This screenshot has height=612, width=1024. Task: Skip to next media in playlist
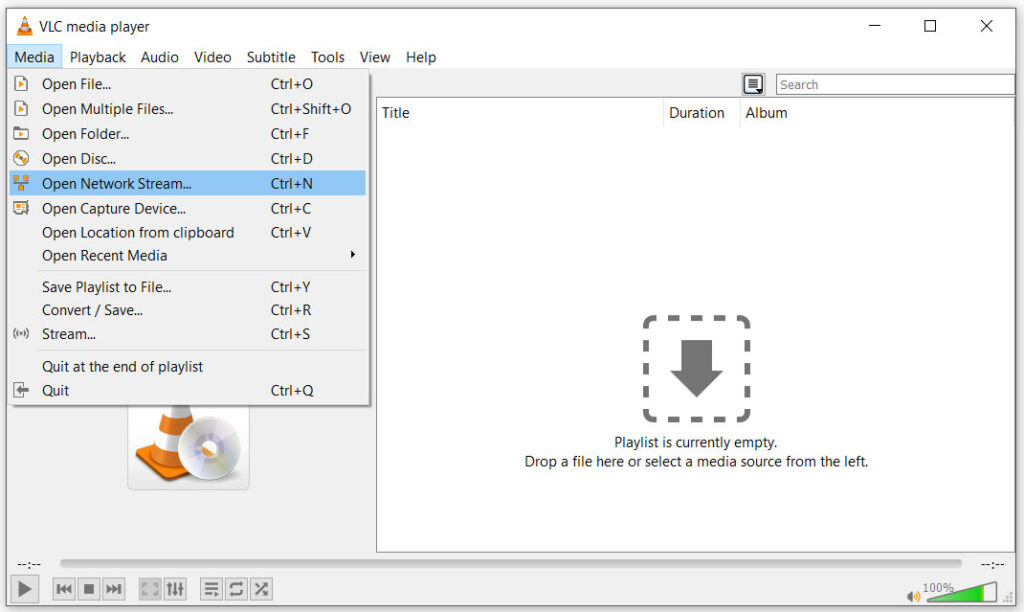tap(114, 589)
